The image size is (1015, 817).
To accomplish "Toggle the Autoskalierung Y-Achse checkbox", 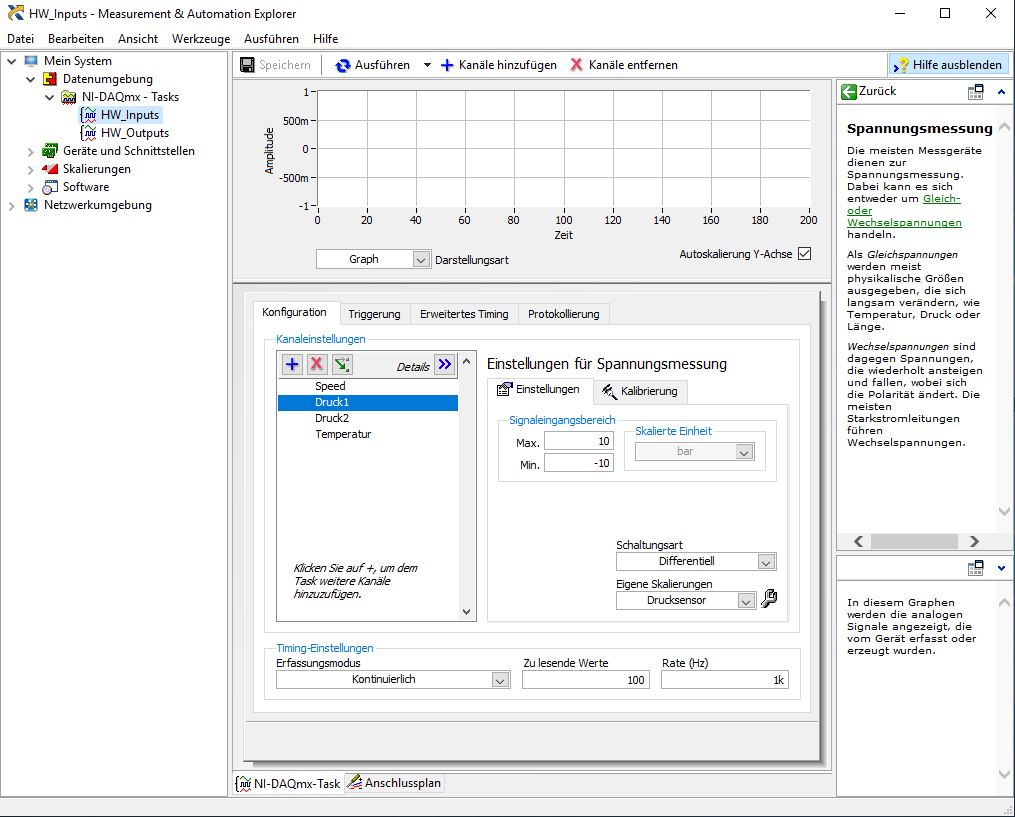I will 804,254.
